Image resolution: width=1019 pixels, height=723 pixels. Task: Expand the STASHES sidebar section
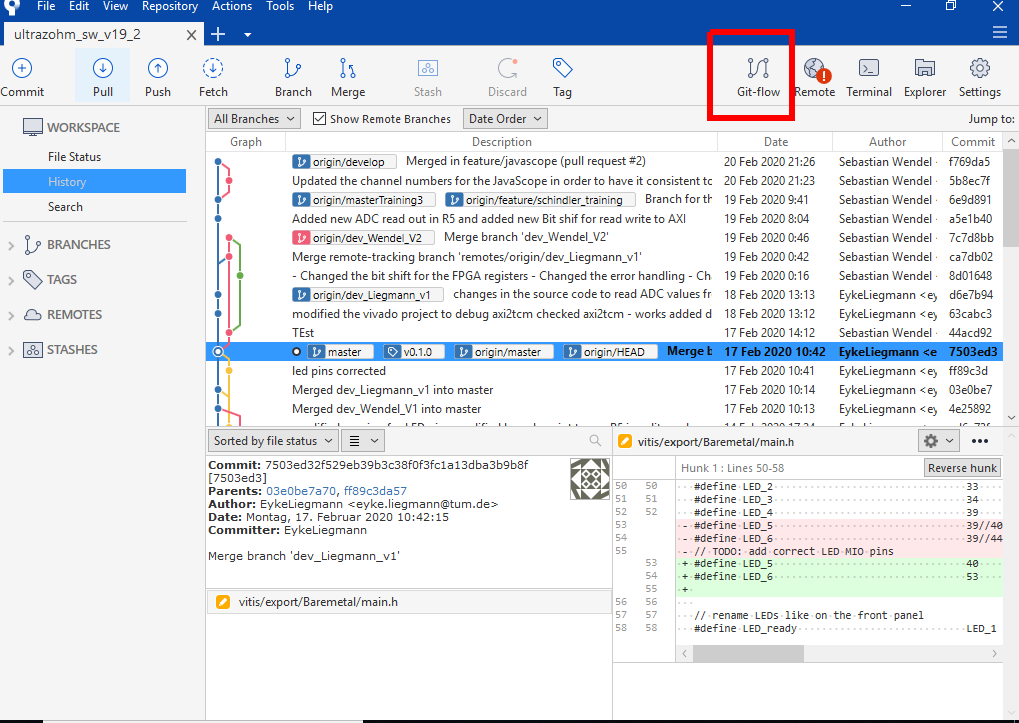click(x=12, y=350)
